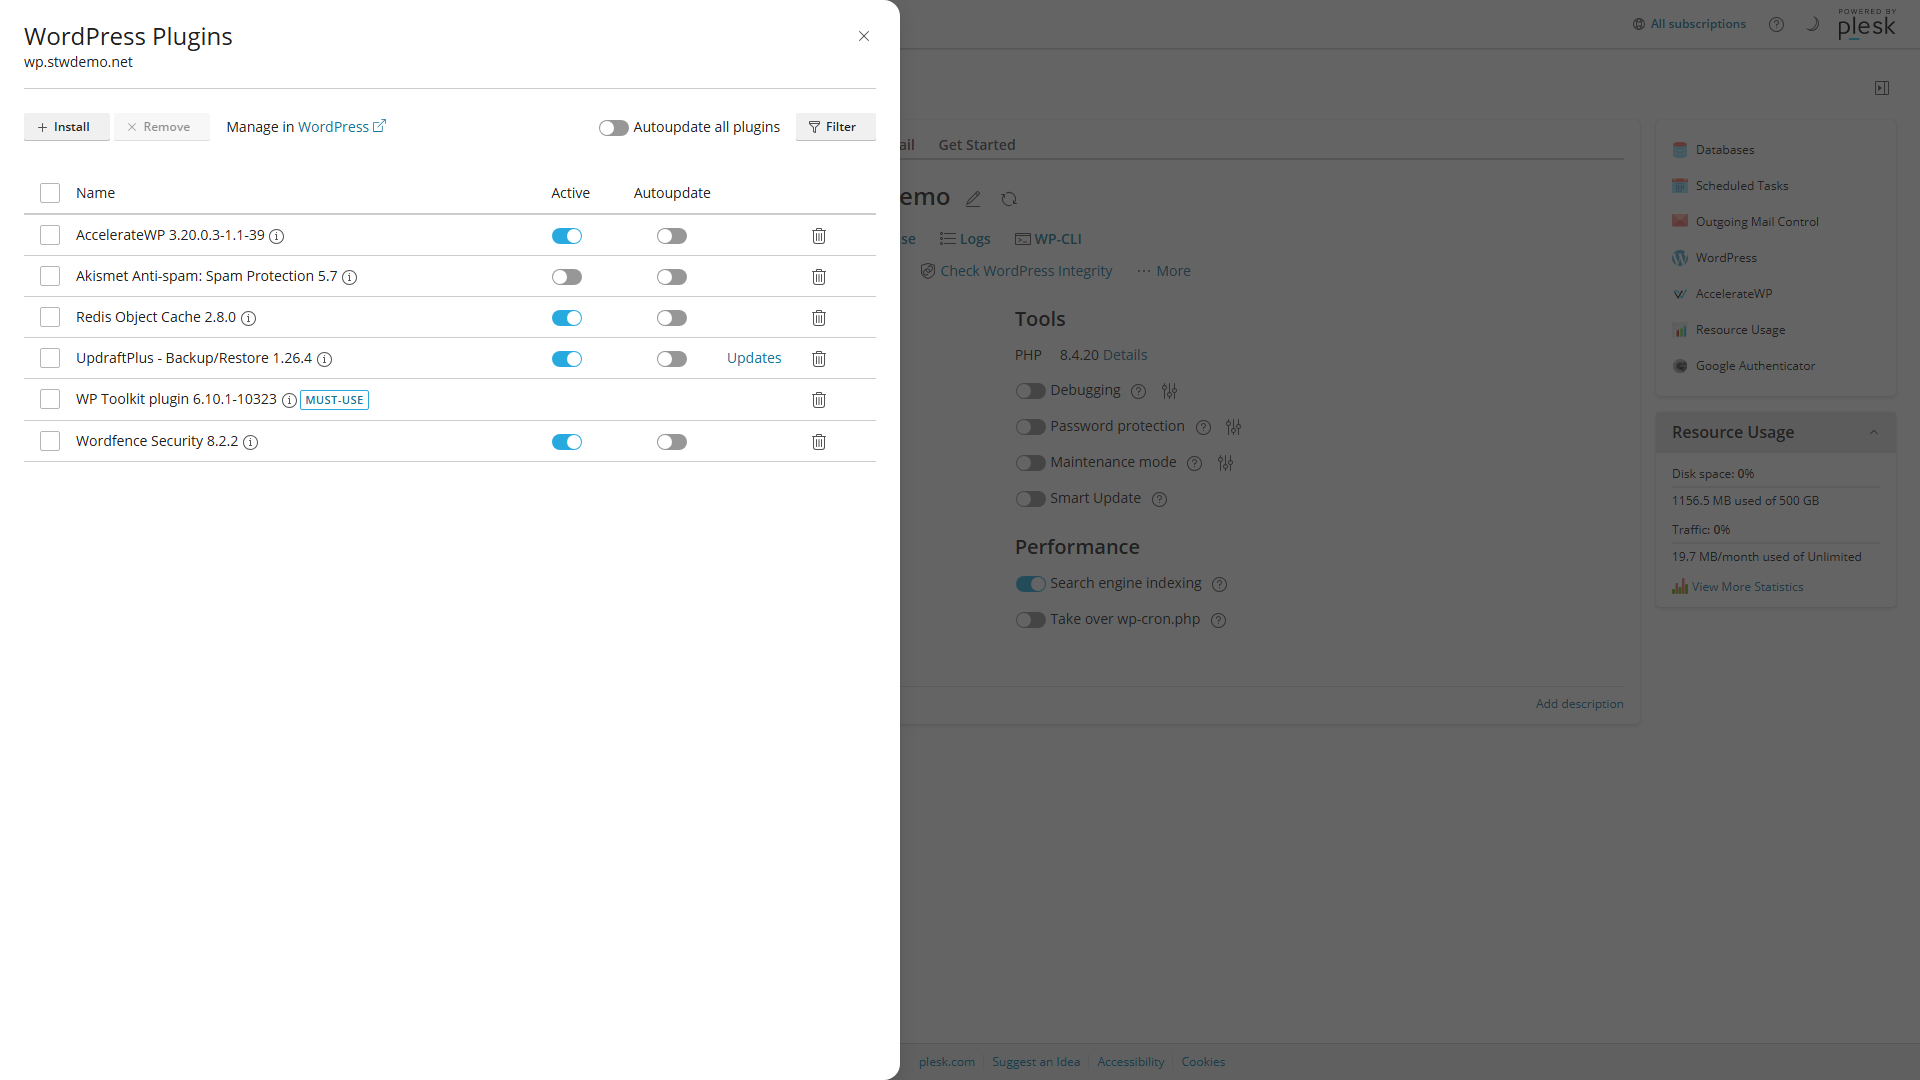Image resolution: width=1920 pixels, height=1080 pixels.
Task: Click the edit pencil icon beside site name
Action: click(973, 199)
